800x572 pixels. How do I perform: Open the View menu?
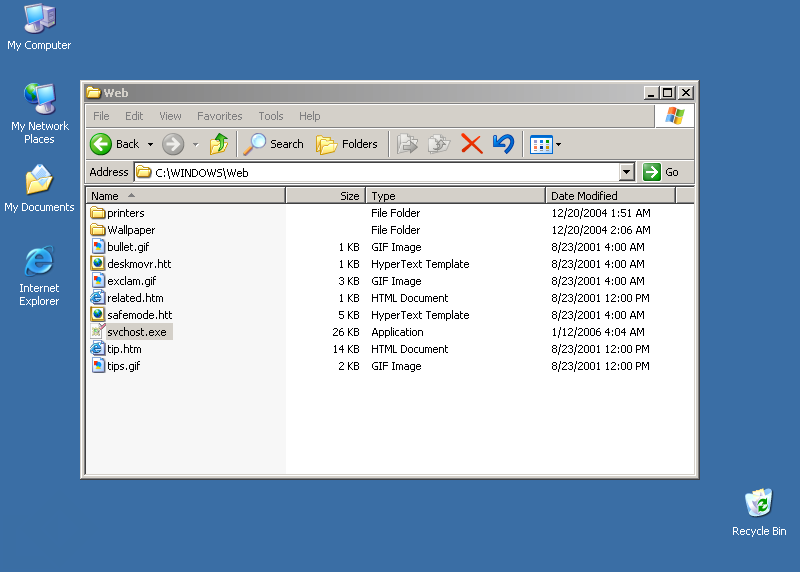[x=170, y=116]
